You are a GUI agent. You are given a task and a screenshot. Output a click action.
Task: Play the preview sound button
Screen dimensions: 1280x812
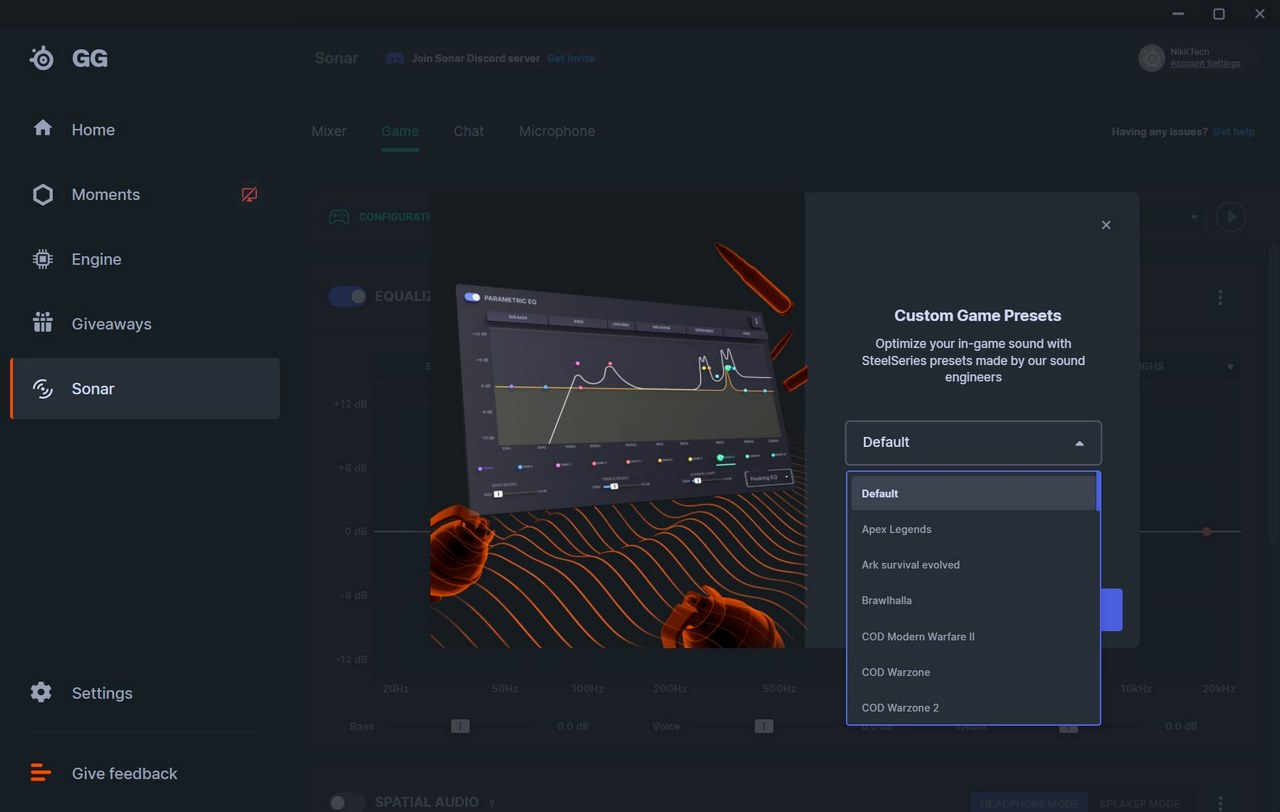coord(1231,216)
